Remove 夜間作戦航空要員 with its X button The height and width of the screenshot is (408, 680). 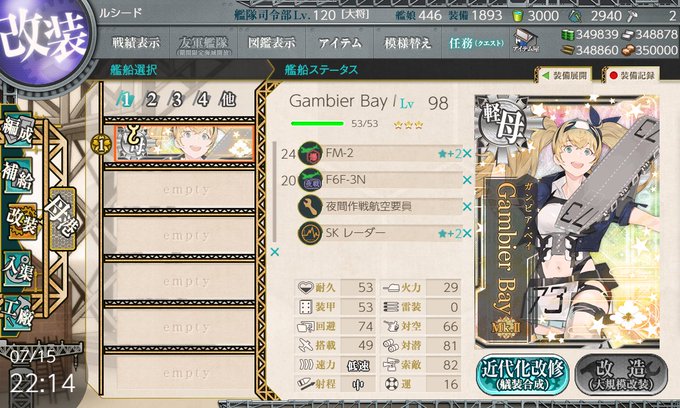[x=467, y=206]
